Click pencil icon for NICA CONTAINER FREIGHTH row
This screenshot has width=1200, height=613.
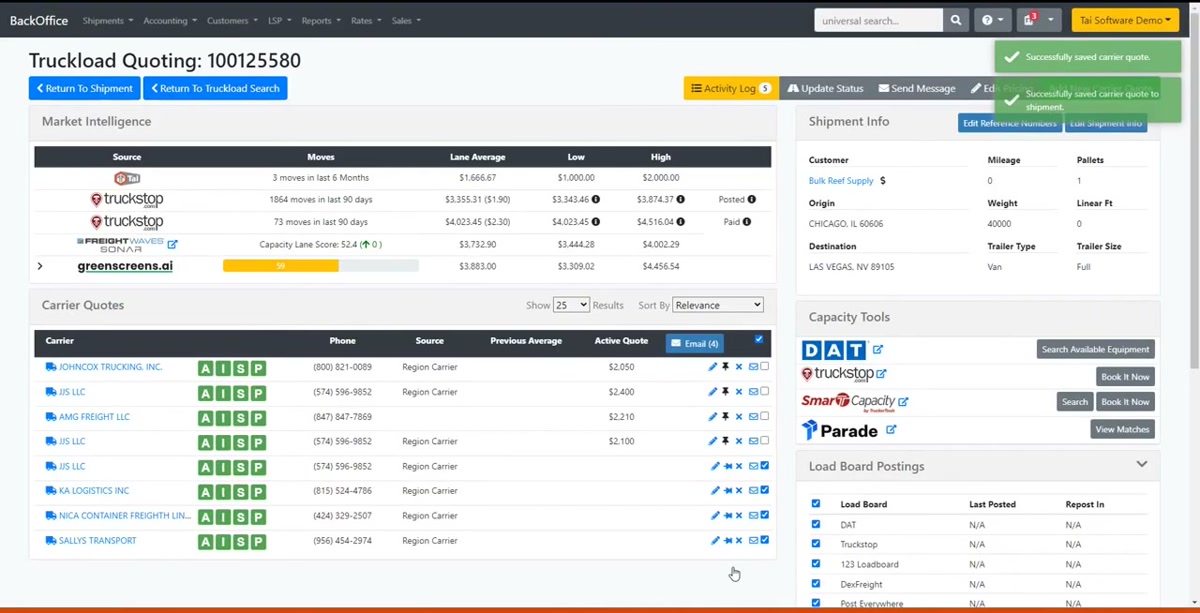tap(715, 516)
